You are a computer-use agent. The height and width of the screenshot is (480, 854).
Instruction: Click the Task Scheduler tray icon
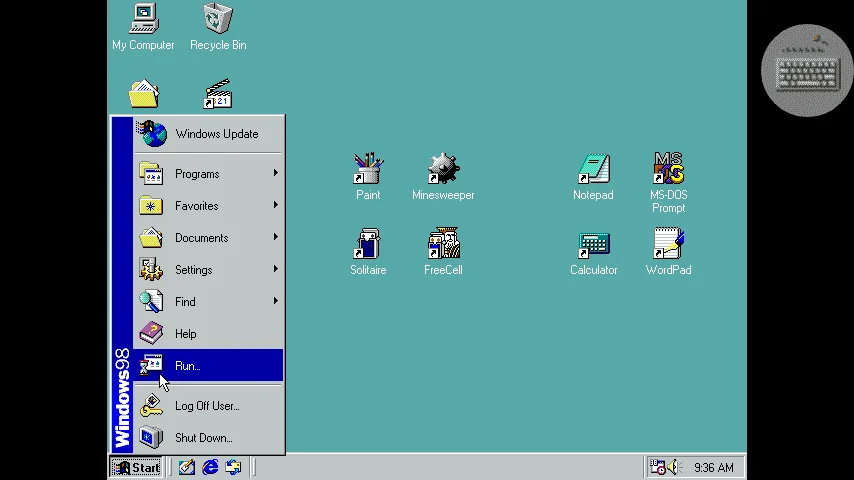click(657, 467)
